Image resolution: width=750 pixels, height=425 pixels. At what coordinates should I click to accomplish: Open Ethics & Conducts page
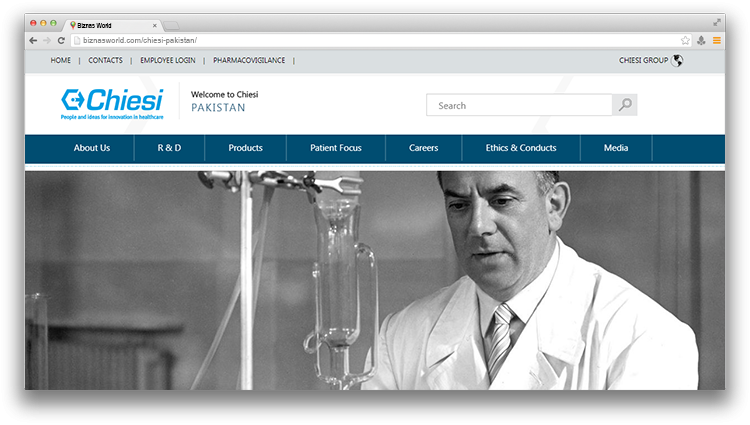point(520,148)
